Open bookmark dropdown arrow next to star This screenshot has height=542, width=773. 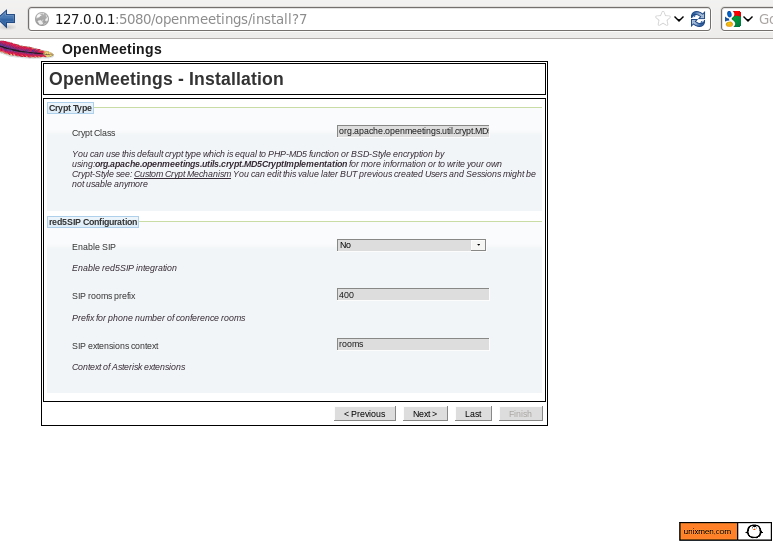pos(679,19)
